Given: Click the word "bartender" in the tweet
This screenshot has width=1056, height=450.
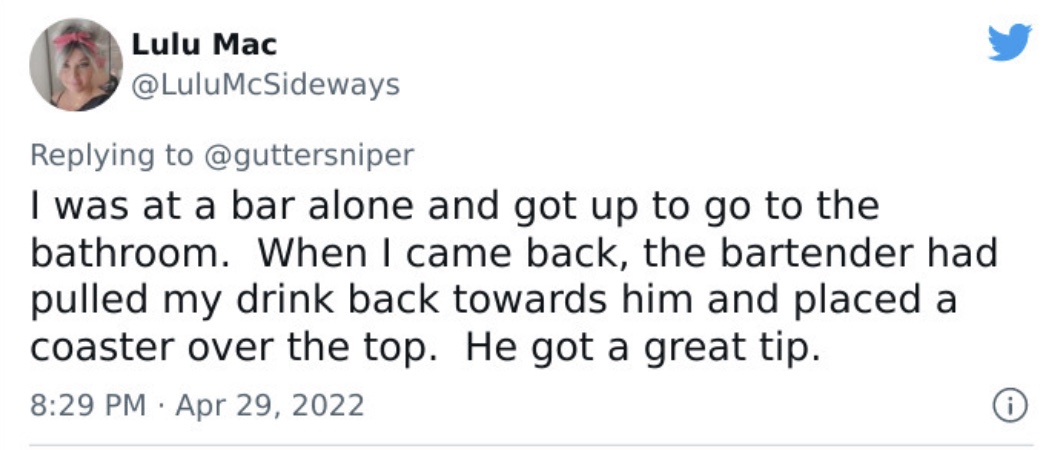Looking at the screenshot, I should [794, 253].
